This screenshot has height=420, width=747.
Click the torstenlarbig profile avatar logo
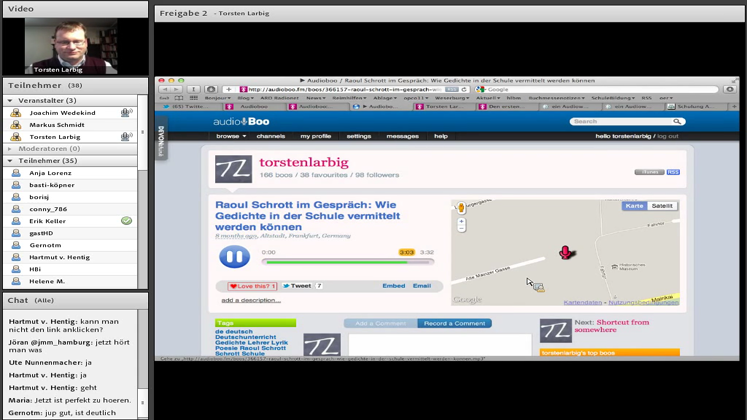click(x=233, y=169)
